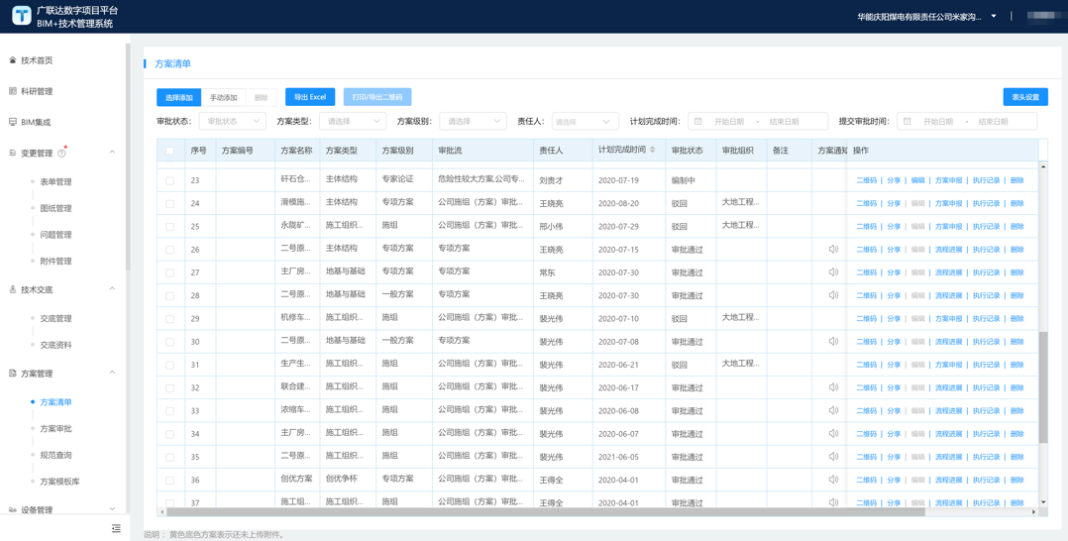The image size is (1068, 541).
Task: Click the 导出 Excel button
Action: tap(310, 97)
